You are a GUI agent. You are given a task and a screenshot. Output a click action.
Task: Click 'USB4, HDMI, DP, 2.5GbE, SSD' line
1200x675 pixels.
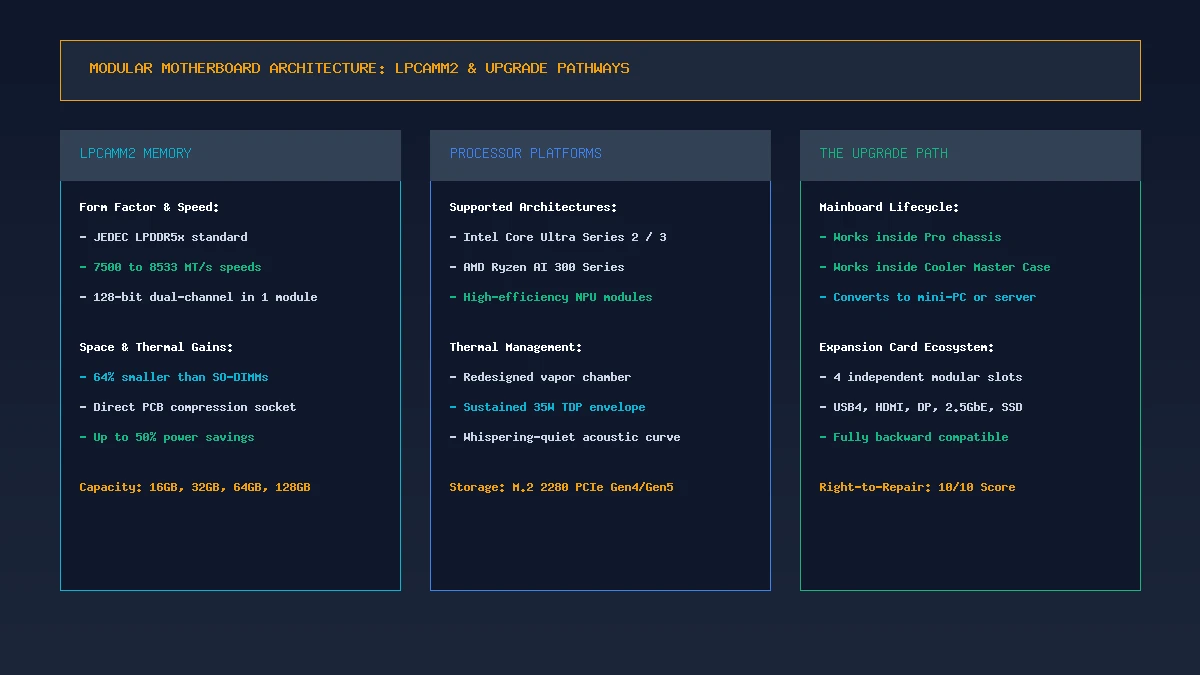tap(921, 407)
